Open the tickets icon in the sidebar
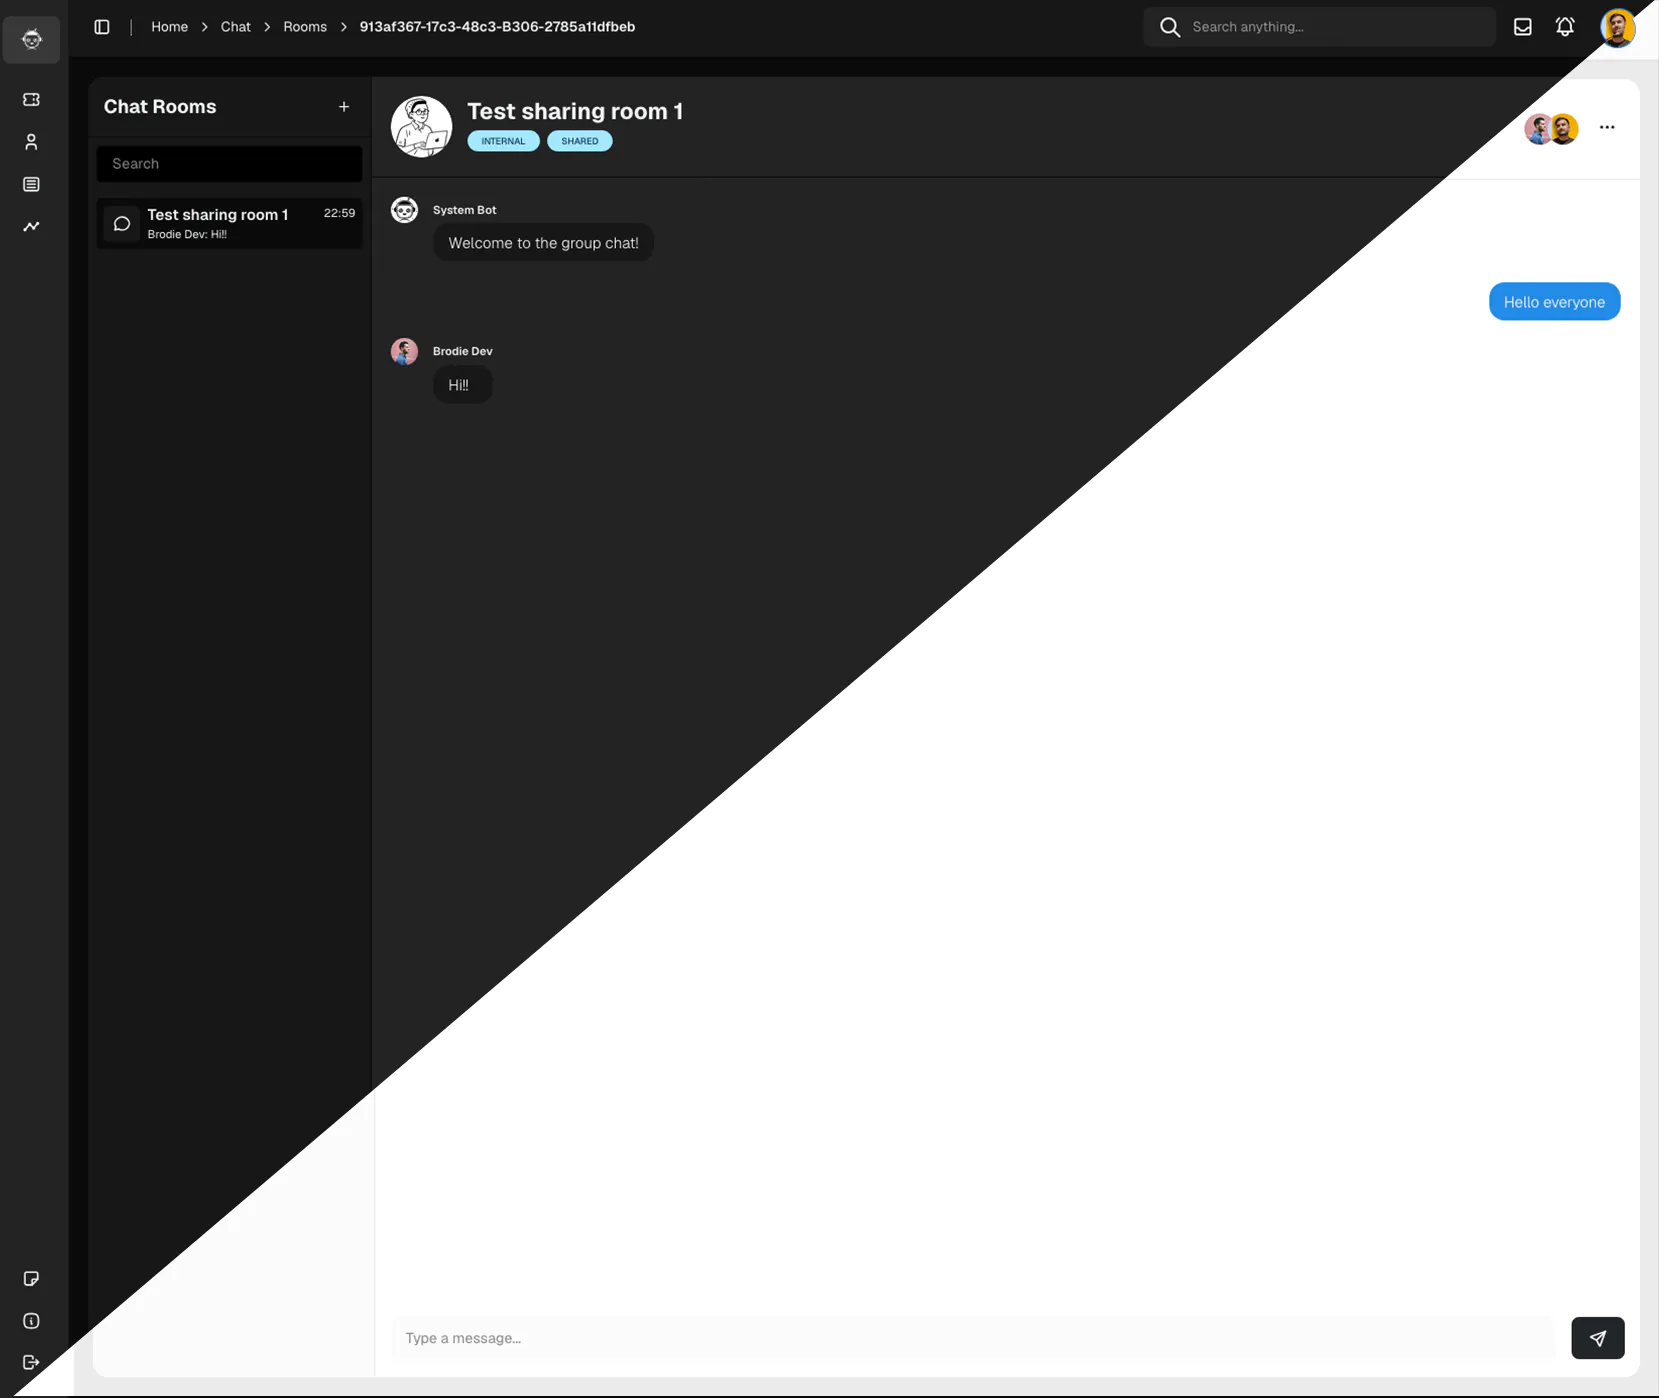Screen dimensions: 1659x1398 point(31,100)
